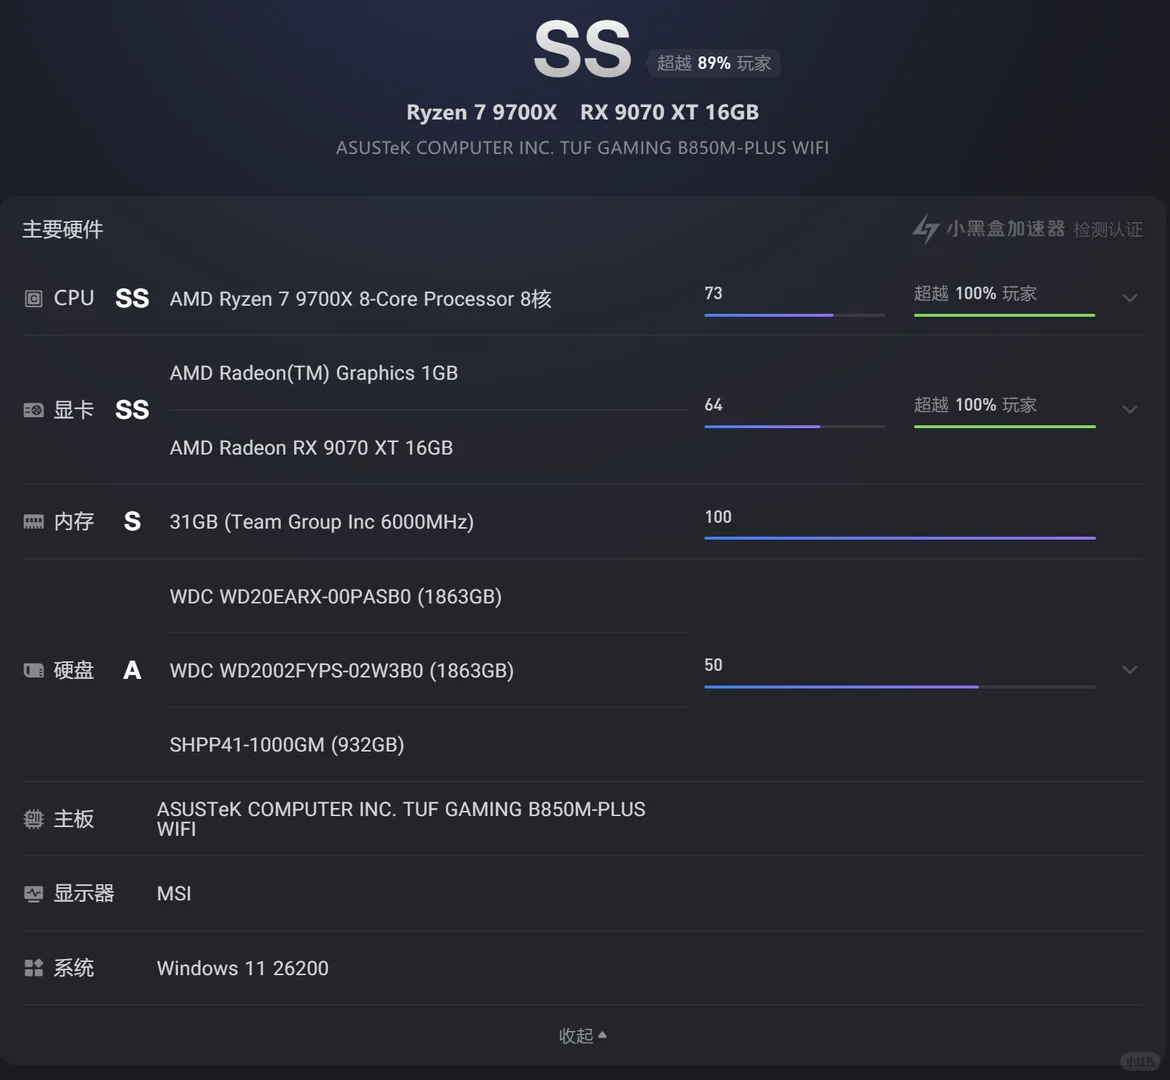1170x1080 pixels.
Task: Expand the graphics card details chevron
Action: pos(1130,410)
